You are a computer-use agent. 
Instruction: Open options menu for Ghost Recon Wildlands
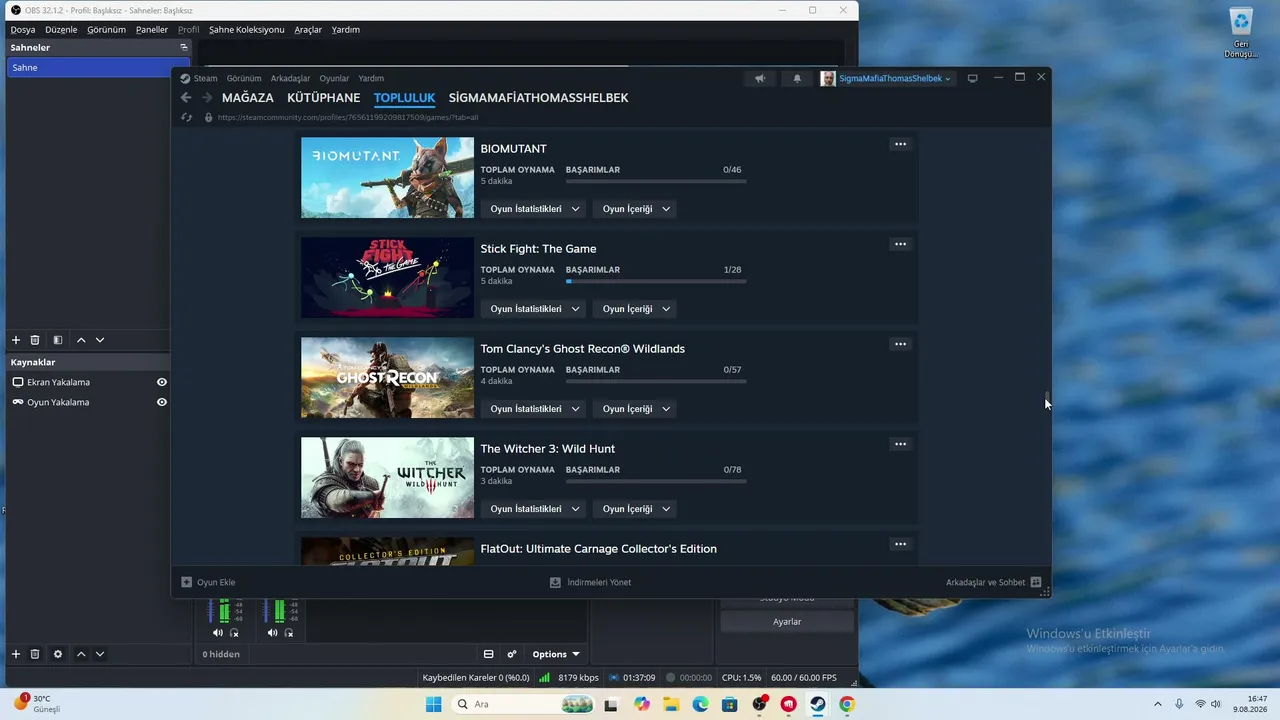coord(900,344)
